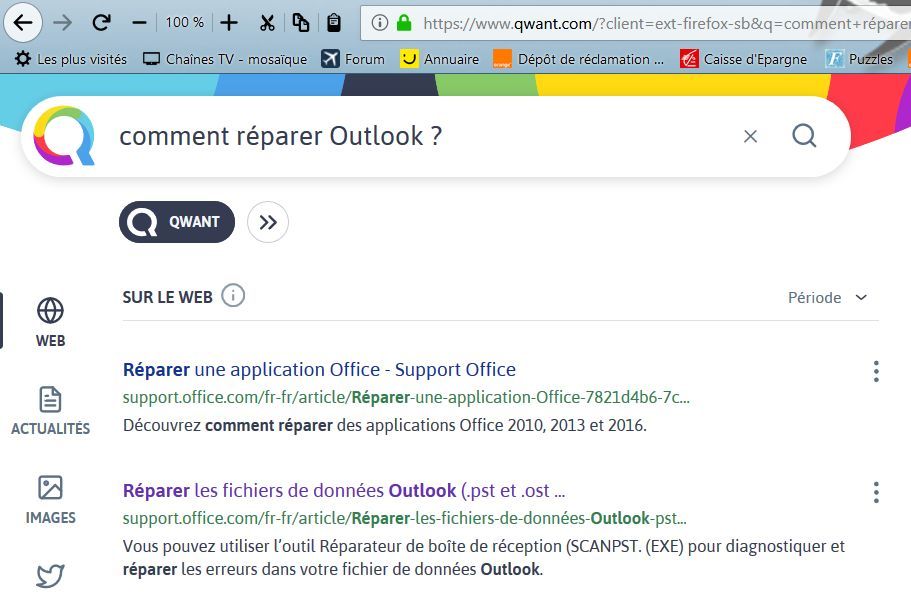Click the paste clipboard icon
911x593 pixels.
click(x=333, y=23)
